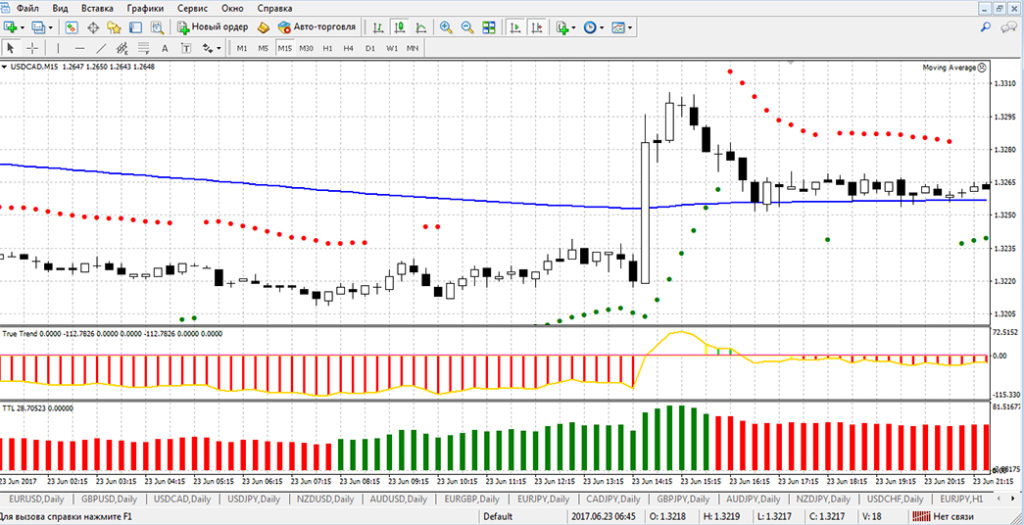The image size is (1024, 525).
Task: Expand the new chart dropdown arrow
Action: 23,27
